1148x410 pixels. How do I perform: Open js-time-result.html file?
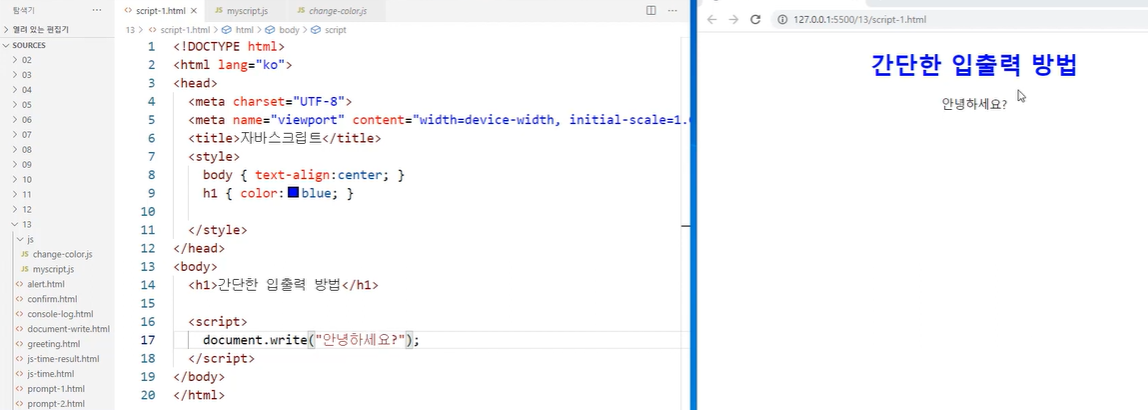click(57, 359)
